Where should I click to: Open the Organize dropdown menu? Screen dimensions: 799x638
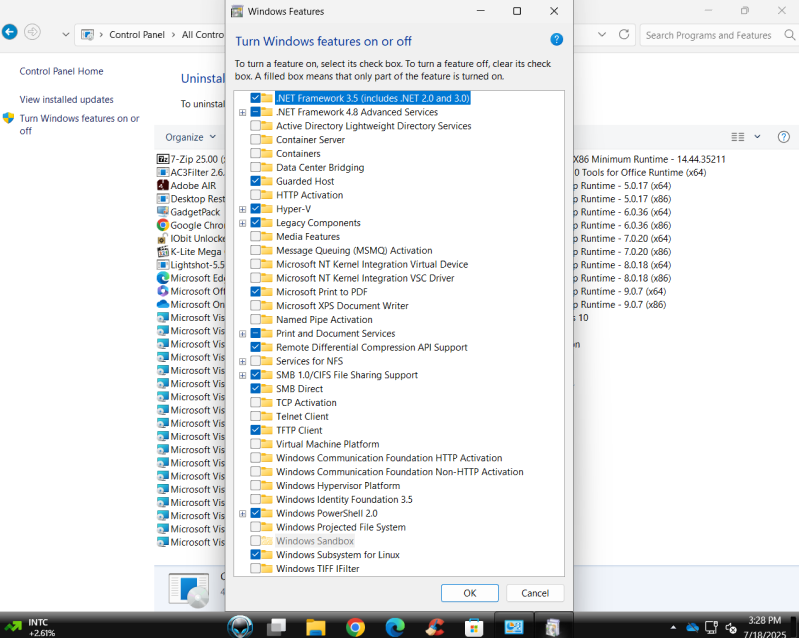(190, 137)
